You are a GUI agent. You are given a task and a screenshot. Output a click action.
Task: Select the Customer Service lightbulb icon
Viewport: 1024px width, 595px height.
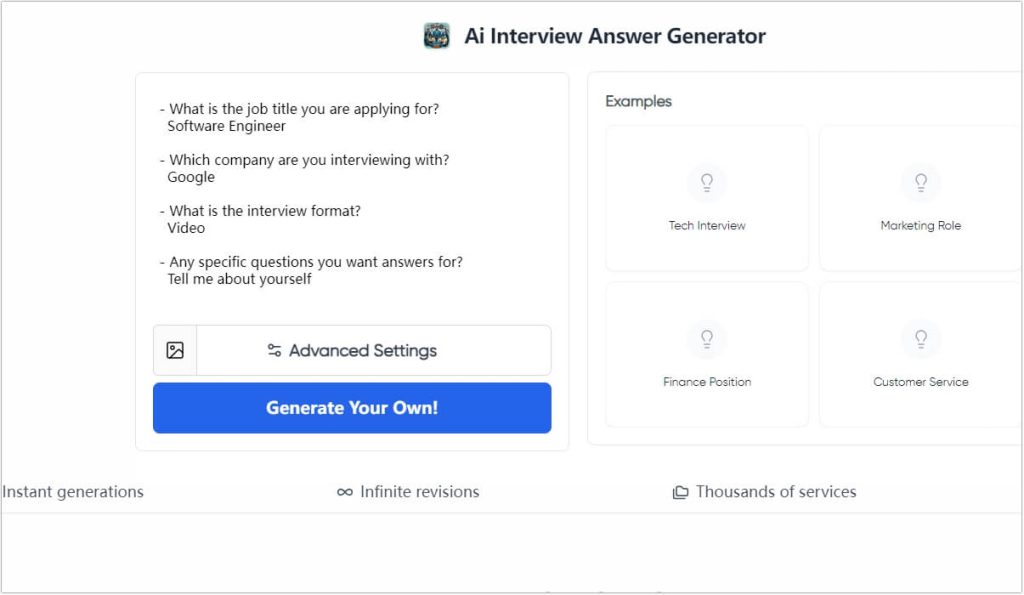click(921, 338)
